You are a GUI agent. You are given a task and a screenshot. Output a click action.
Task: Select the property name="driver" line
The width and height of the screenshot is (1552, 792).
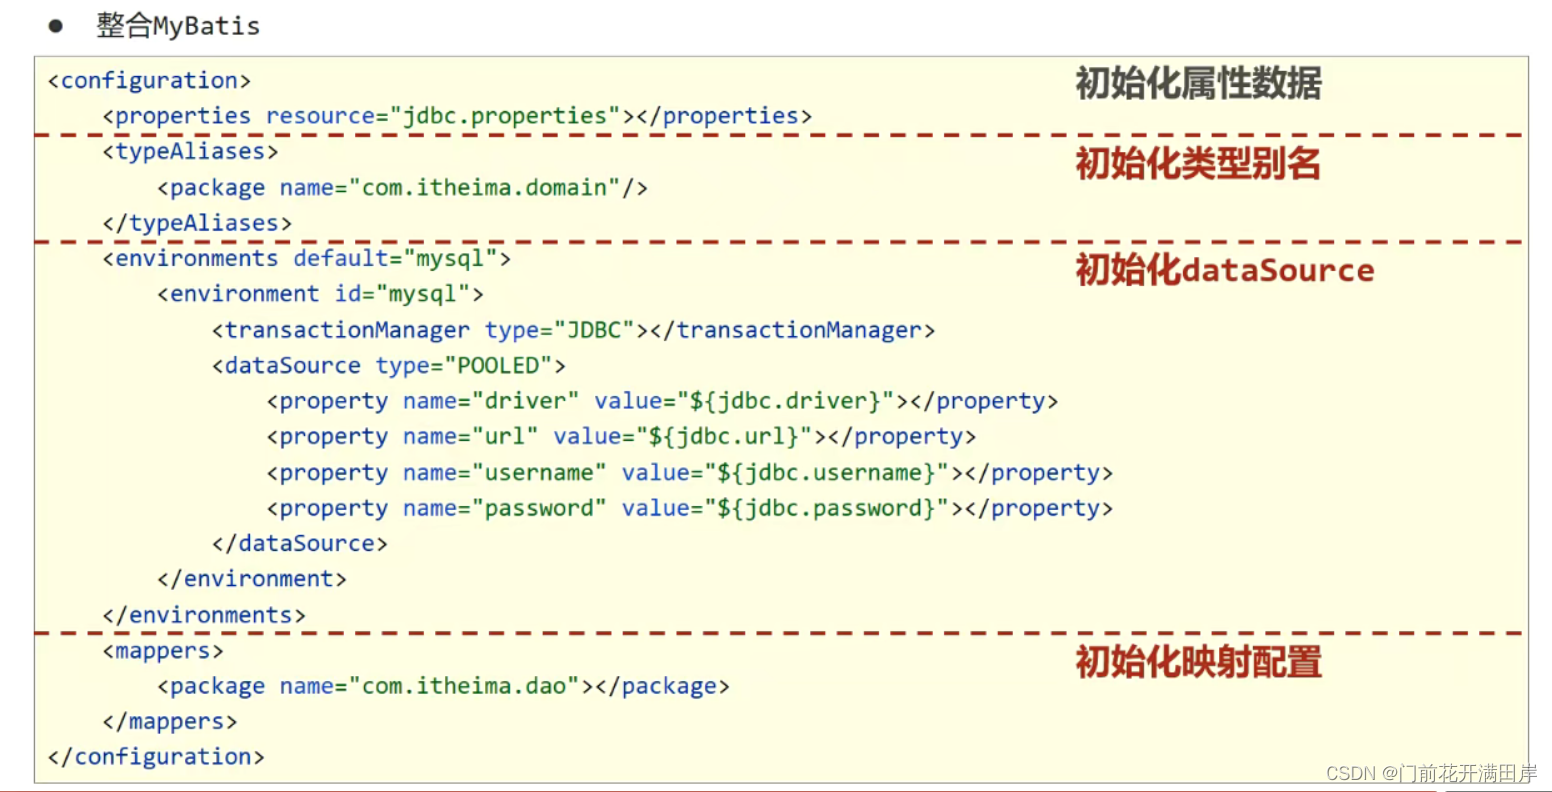click(x=662, y=401)
